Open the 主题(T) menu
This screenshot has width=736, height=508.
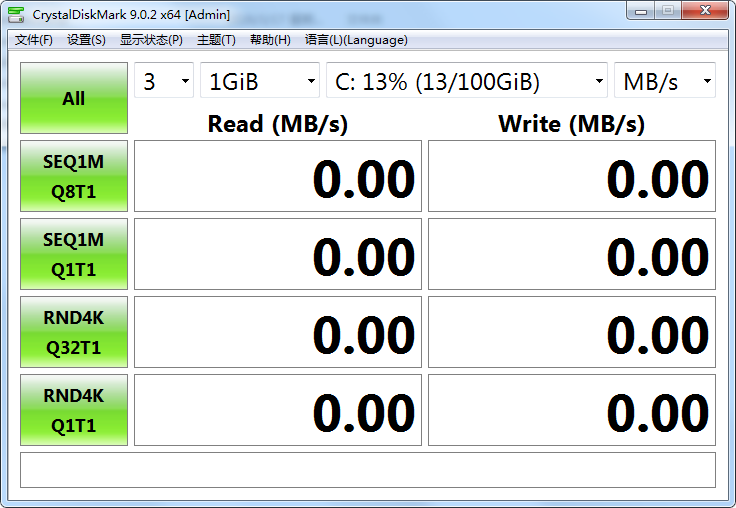[216, 40]
